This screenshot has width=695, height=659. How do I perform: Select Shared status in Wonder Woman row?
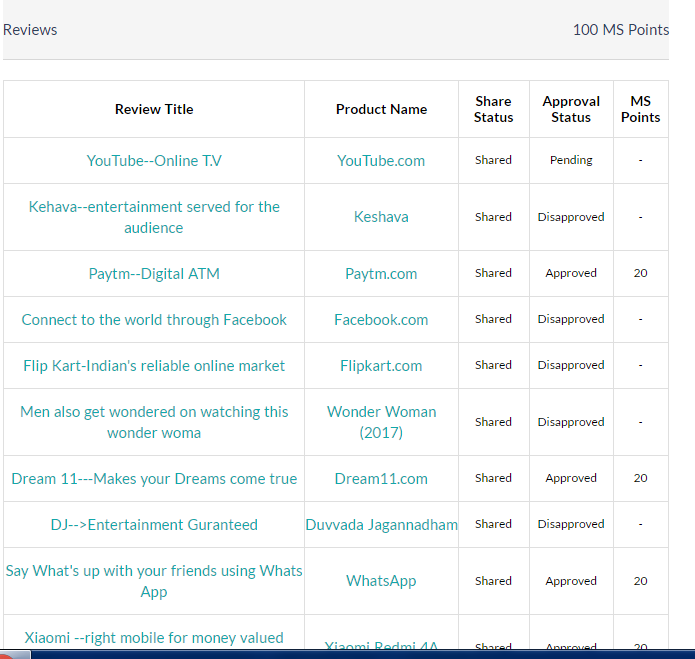(x=493, y=422)
